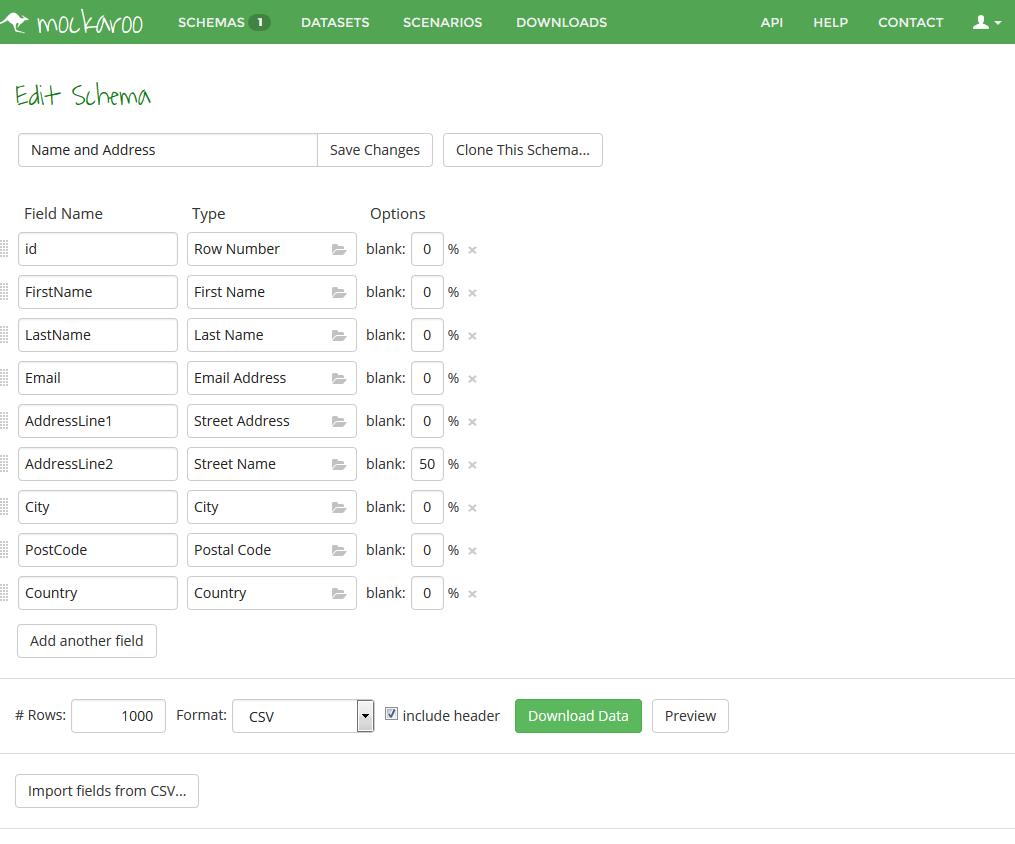Remove the id field via the × icon

[x=471, y=249]
